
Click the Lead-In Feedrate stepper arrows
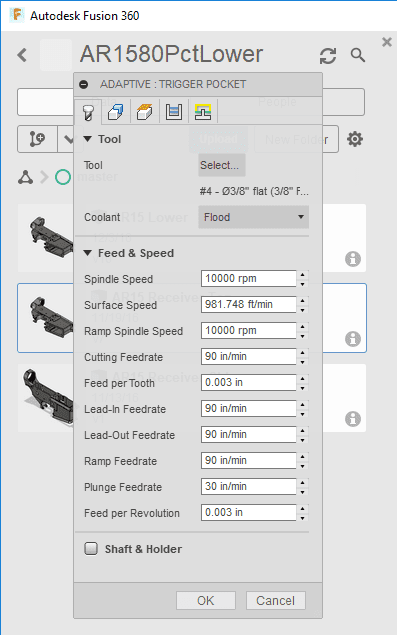click(303, 408)
